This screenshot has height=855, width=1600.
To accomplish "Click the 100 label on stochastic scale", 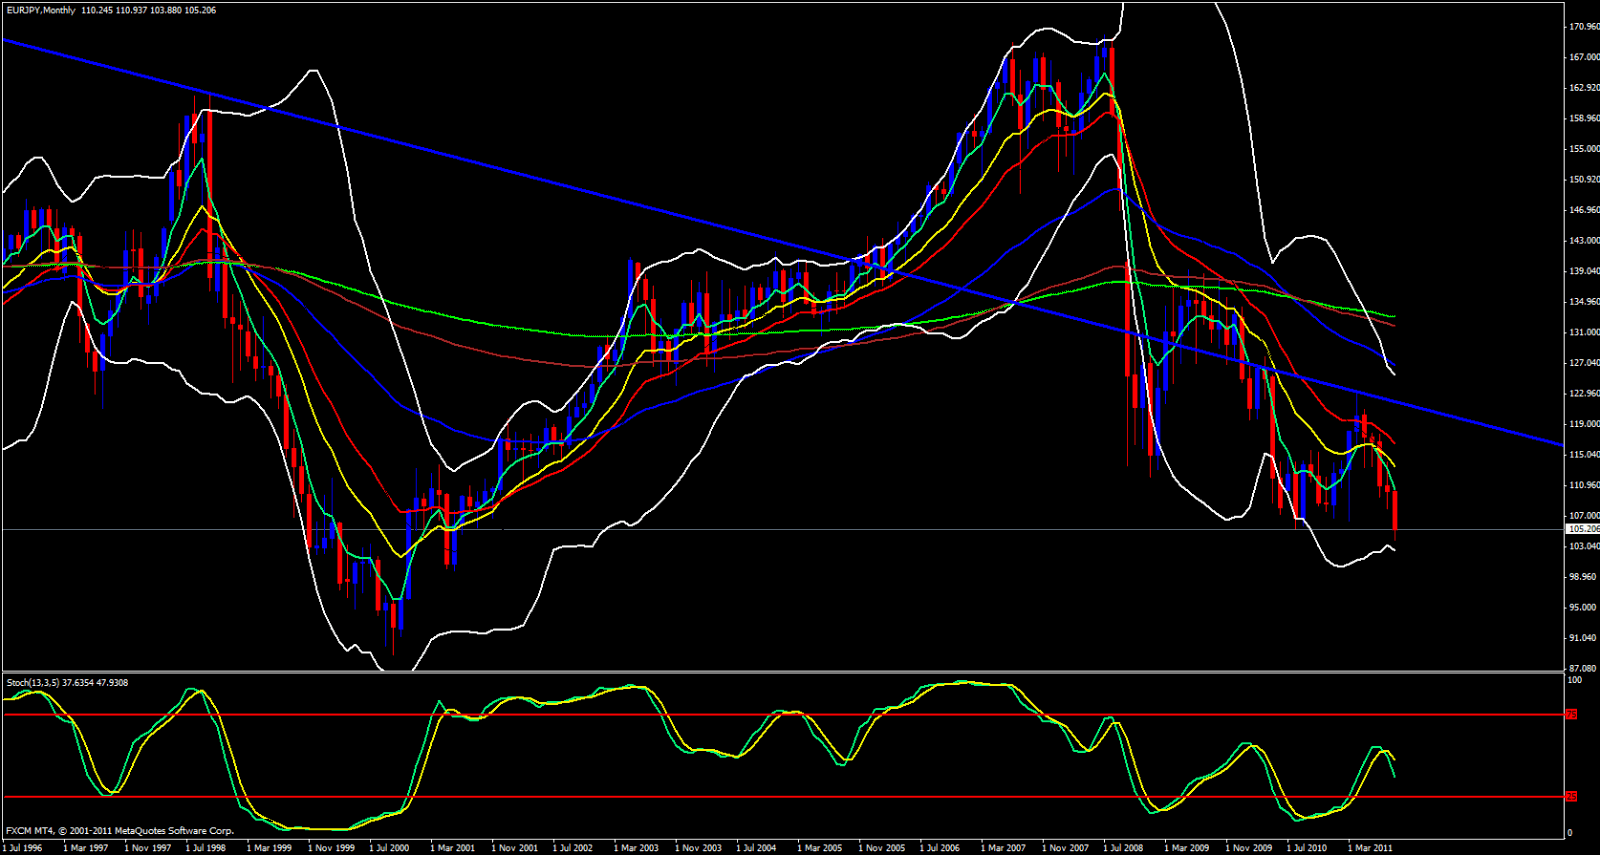I will pos(1574,680).
